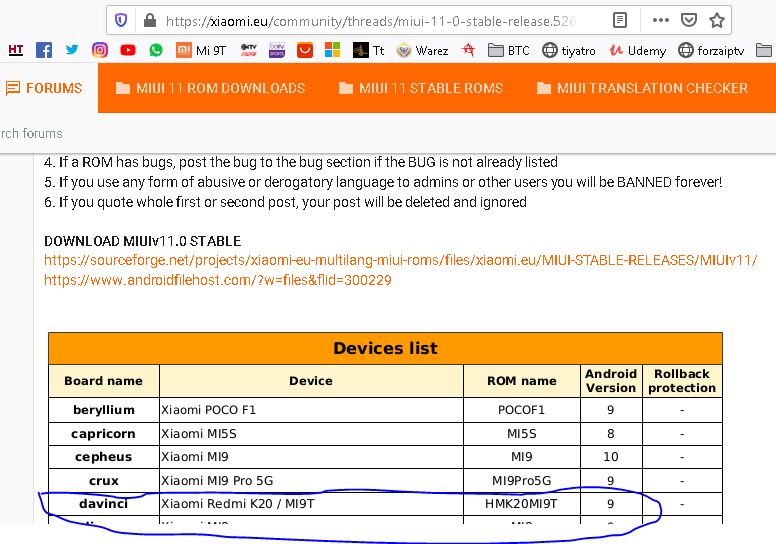Image resolution: width=776 pixels, height=544 pixels.
Task: Select the cepheus board name cell
Action: [x=103, y=457]
